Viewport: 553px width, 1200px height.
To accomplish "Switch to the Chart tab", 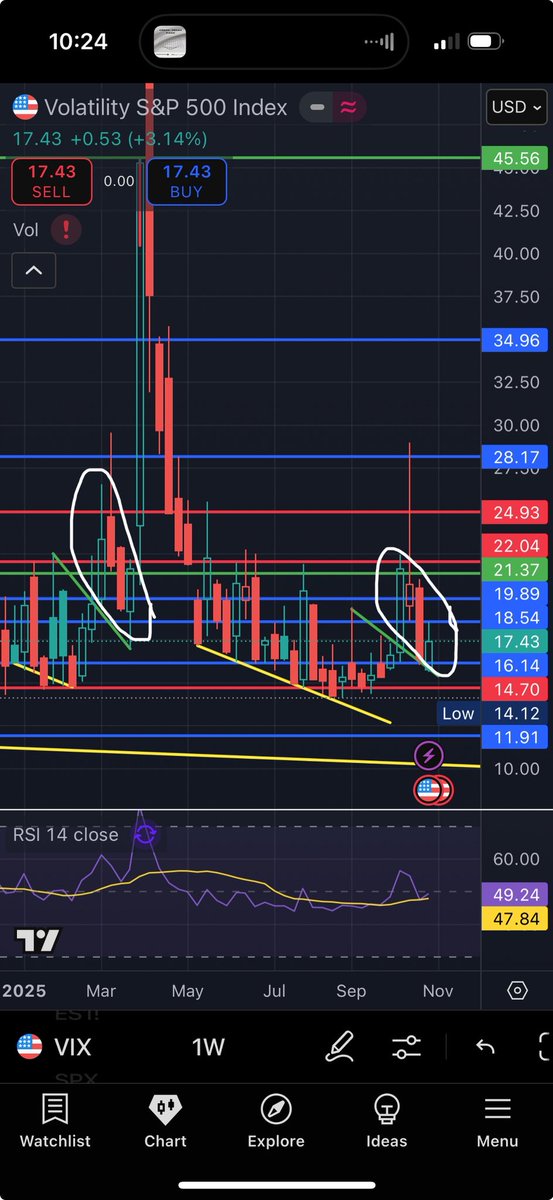I will [165, 1121].
